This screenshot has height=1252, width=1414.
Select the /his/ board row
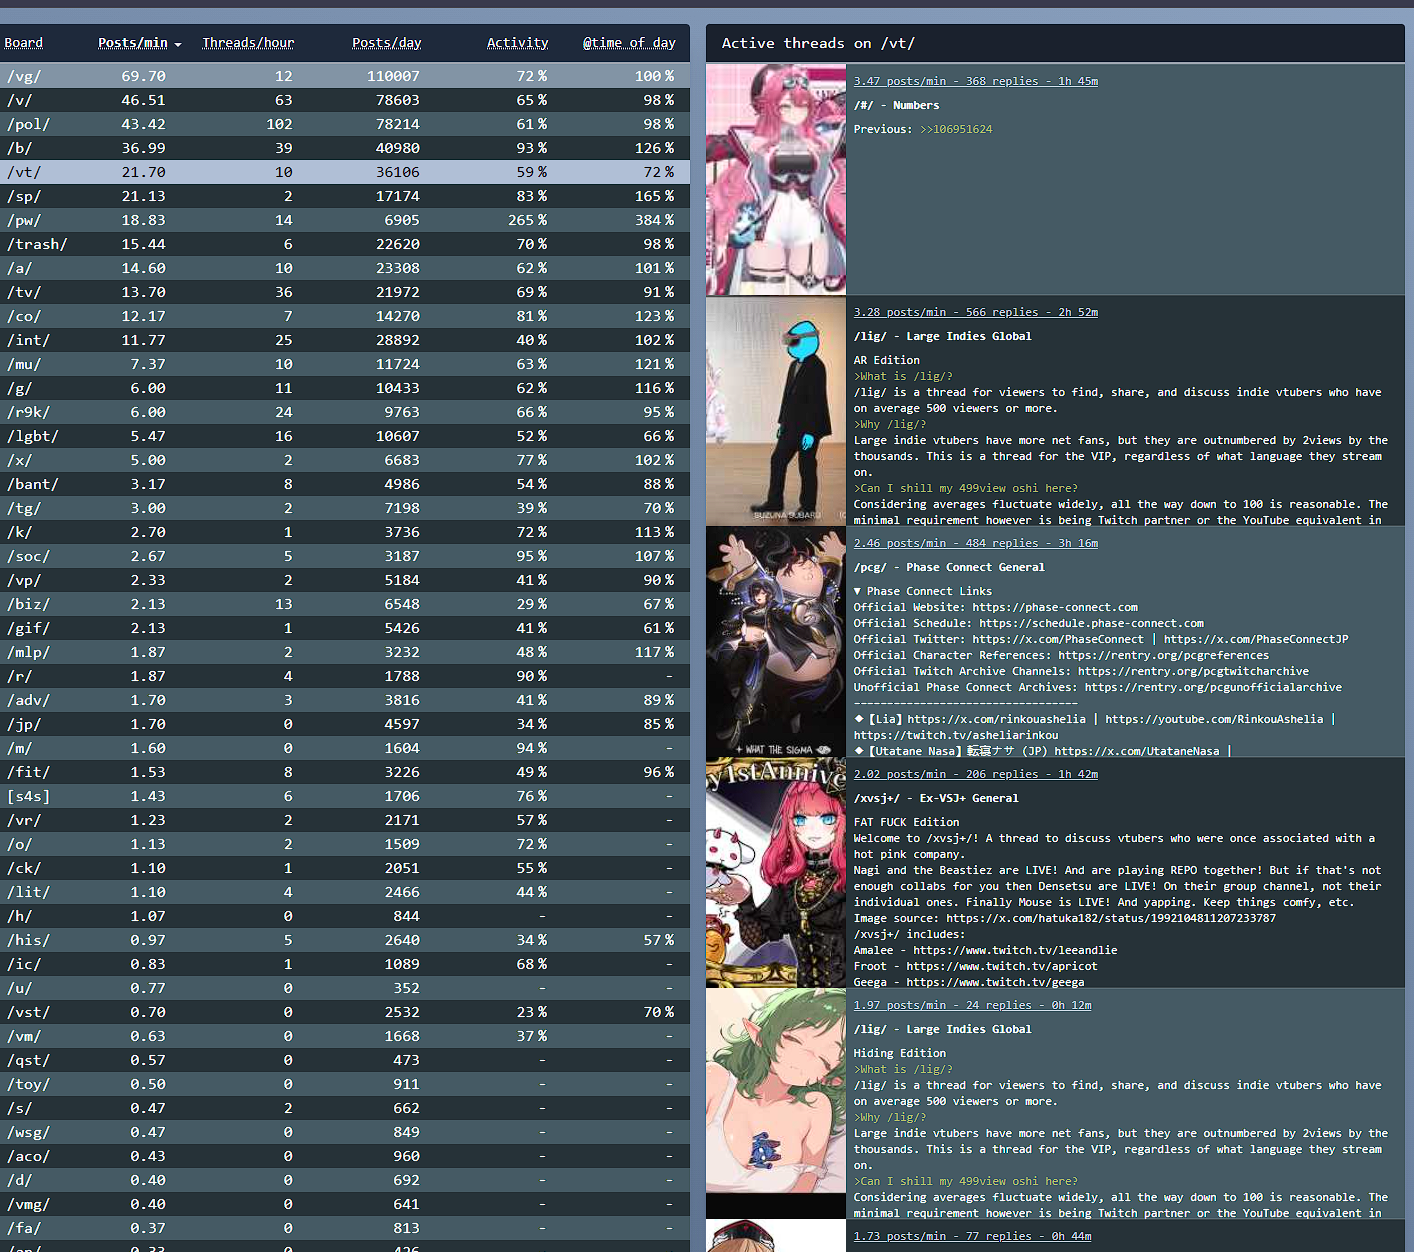[x=345, y=940]
